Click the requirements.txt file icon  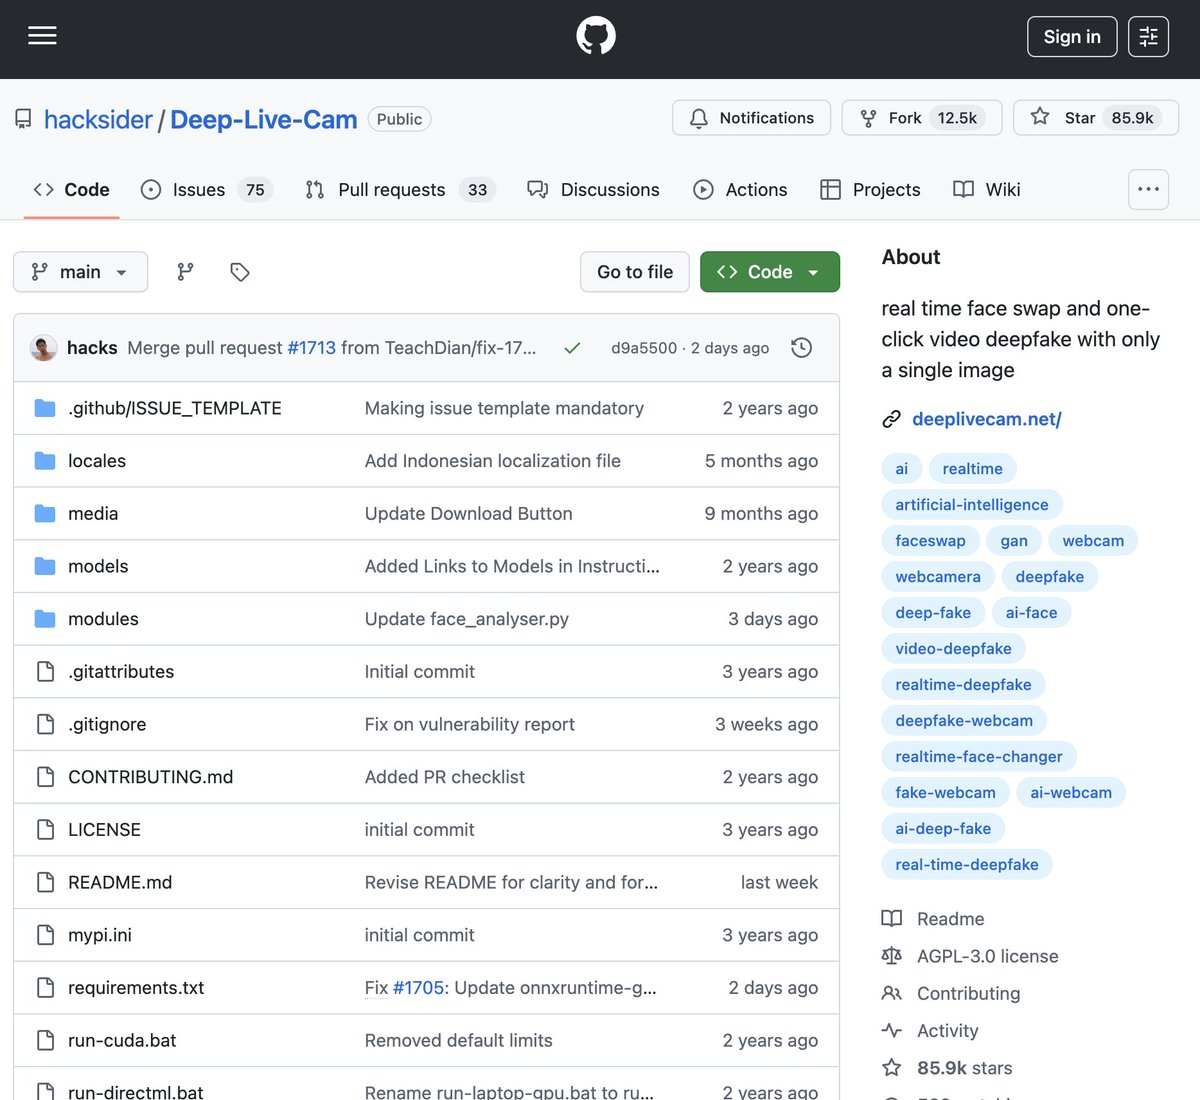pos(45,988)
